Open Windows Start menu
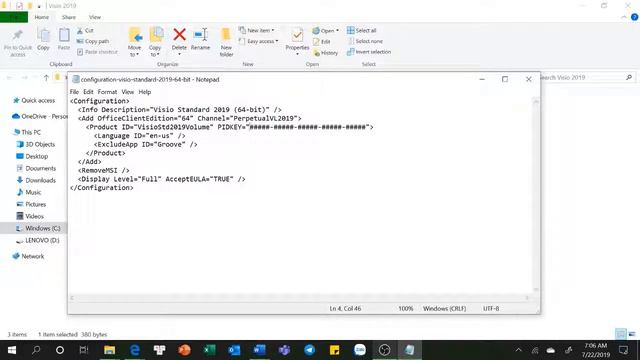 pos(12,350)
